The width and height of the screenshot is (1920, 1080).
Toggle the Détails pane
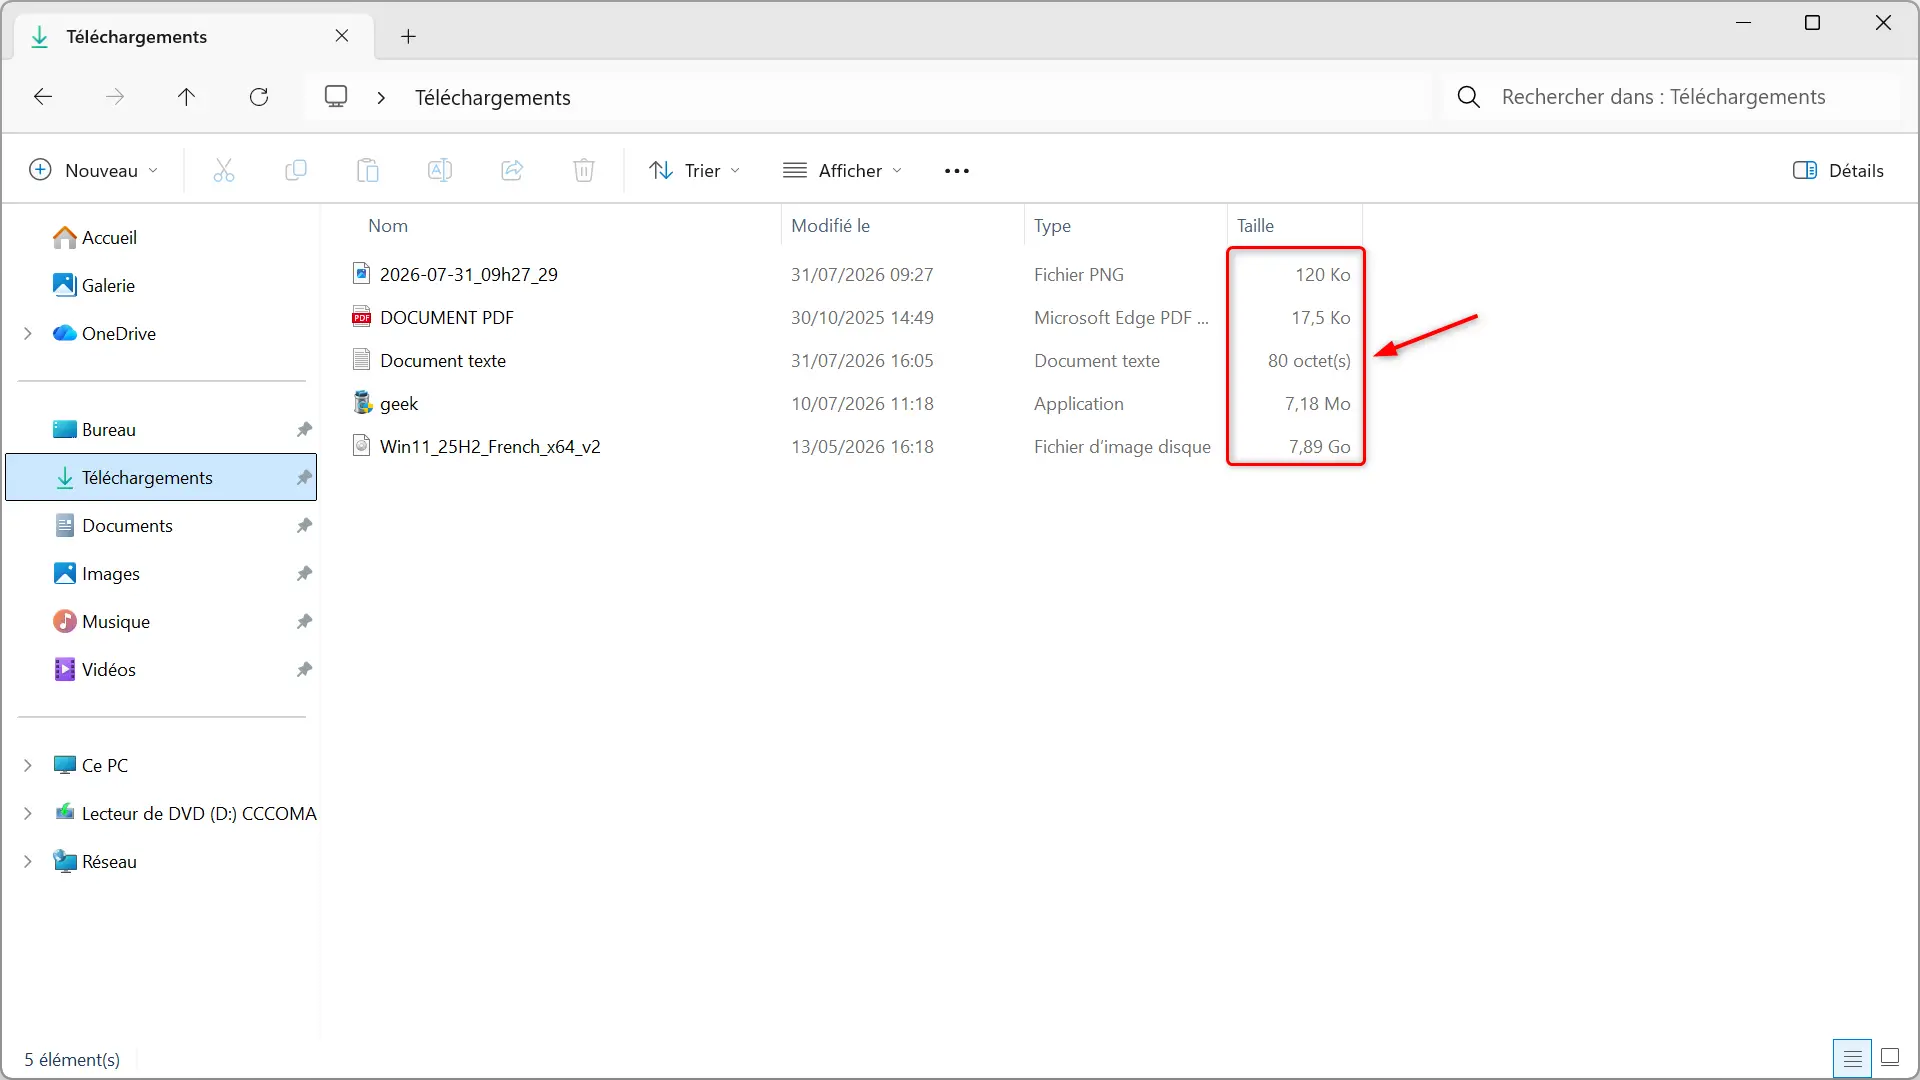(1838, 171)
